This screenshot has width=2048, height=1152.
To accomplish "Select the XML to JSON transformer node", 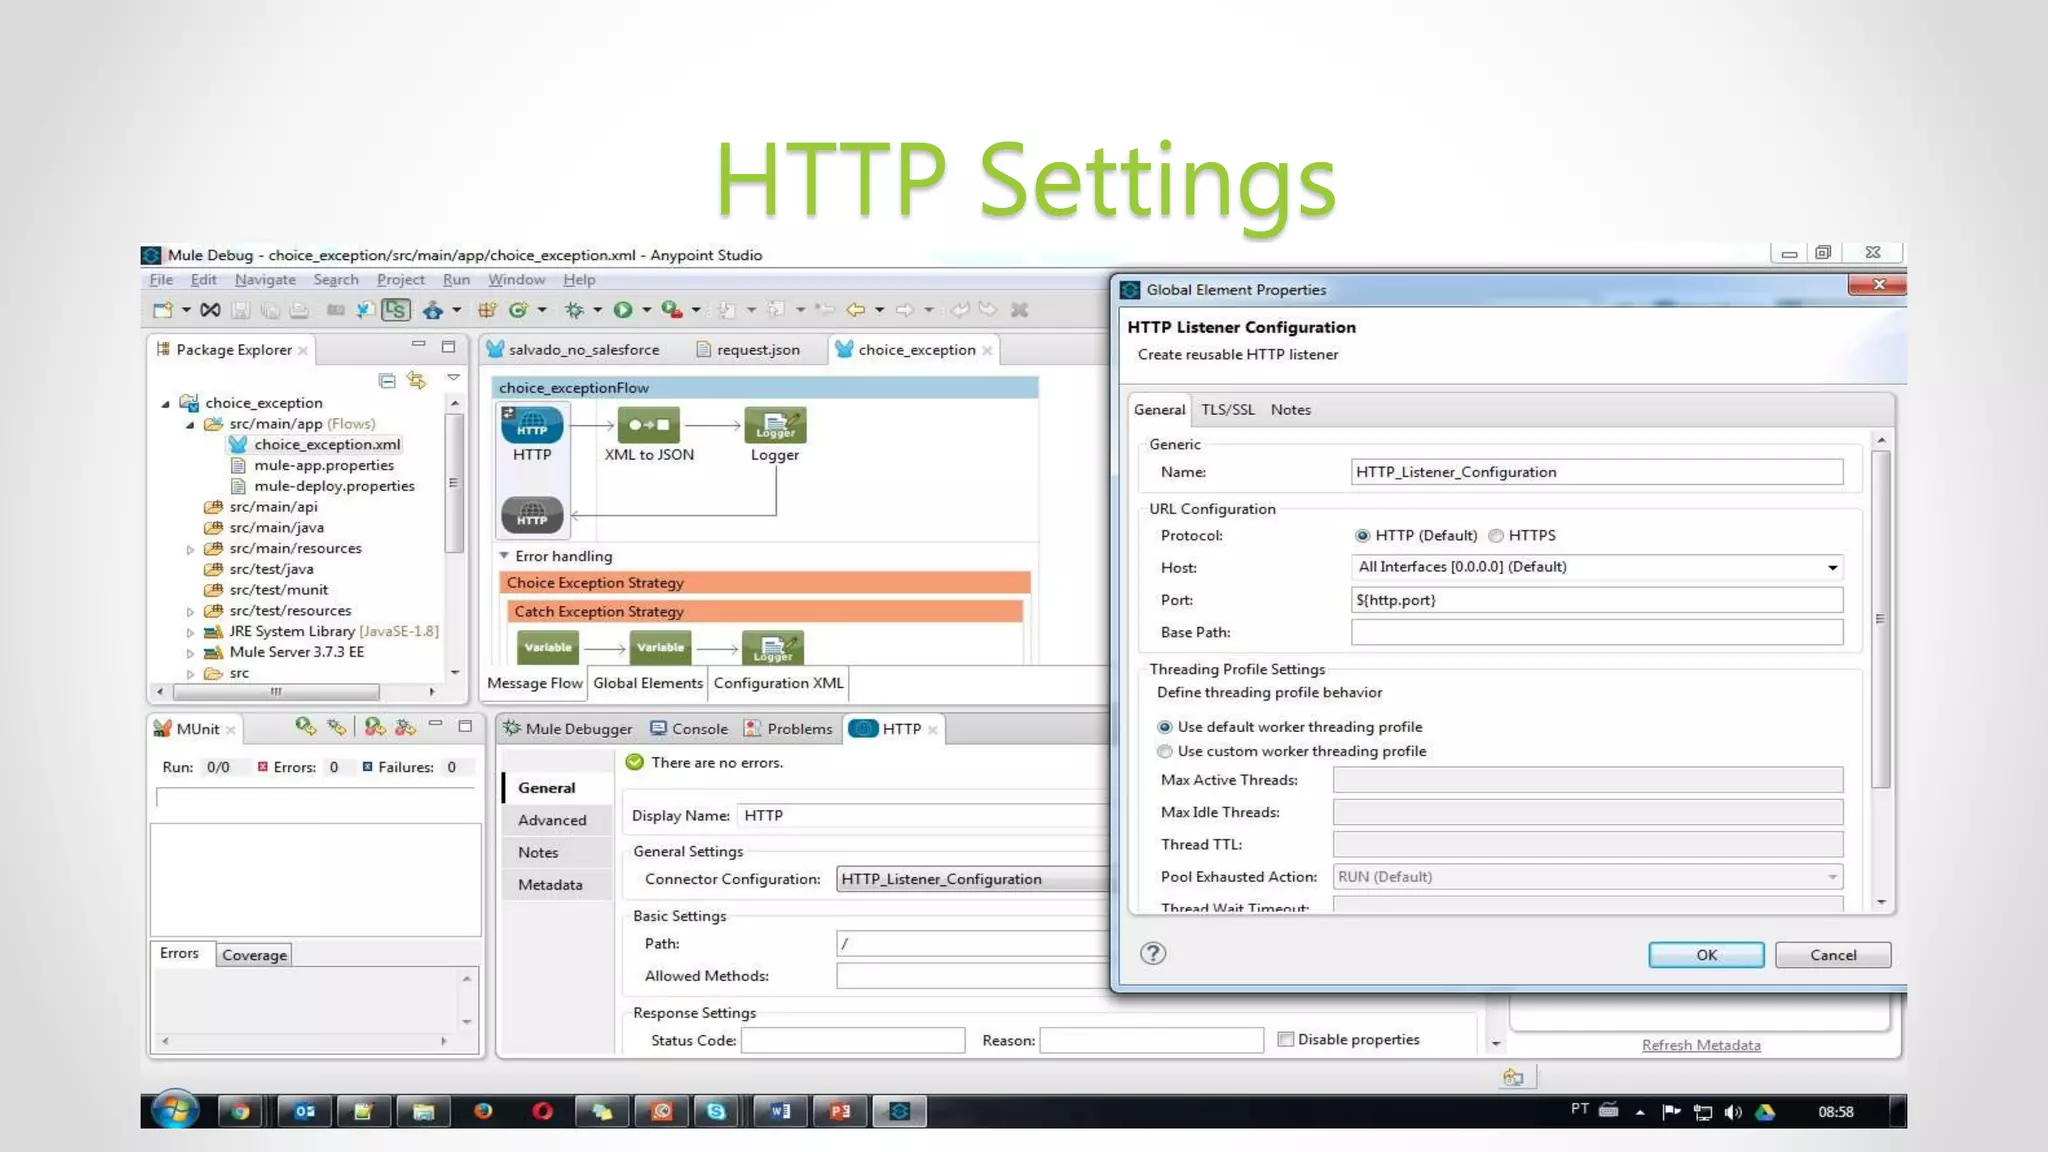I will (649, 425).
